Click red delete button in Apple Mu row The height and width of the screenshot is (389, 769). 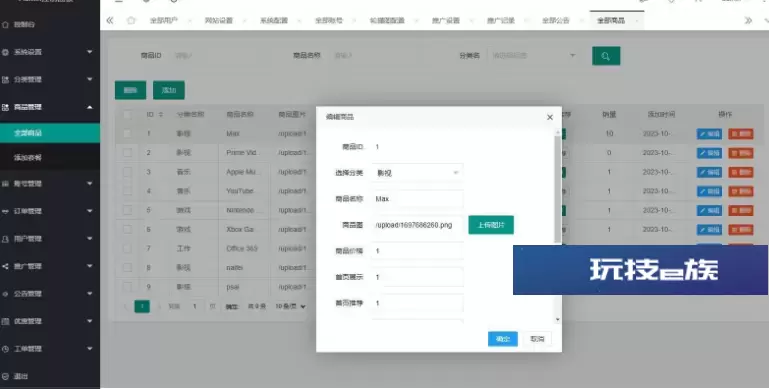click(741, 172)
